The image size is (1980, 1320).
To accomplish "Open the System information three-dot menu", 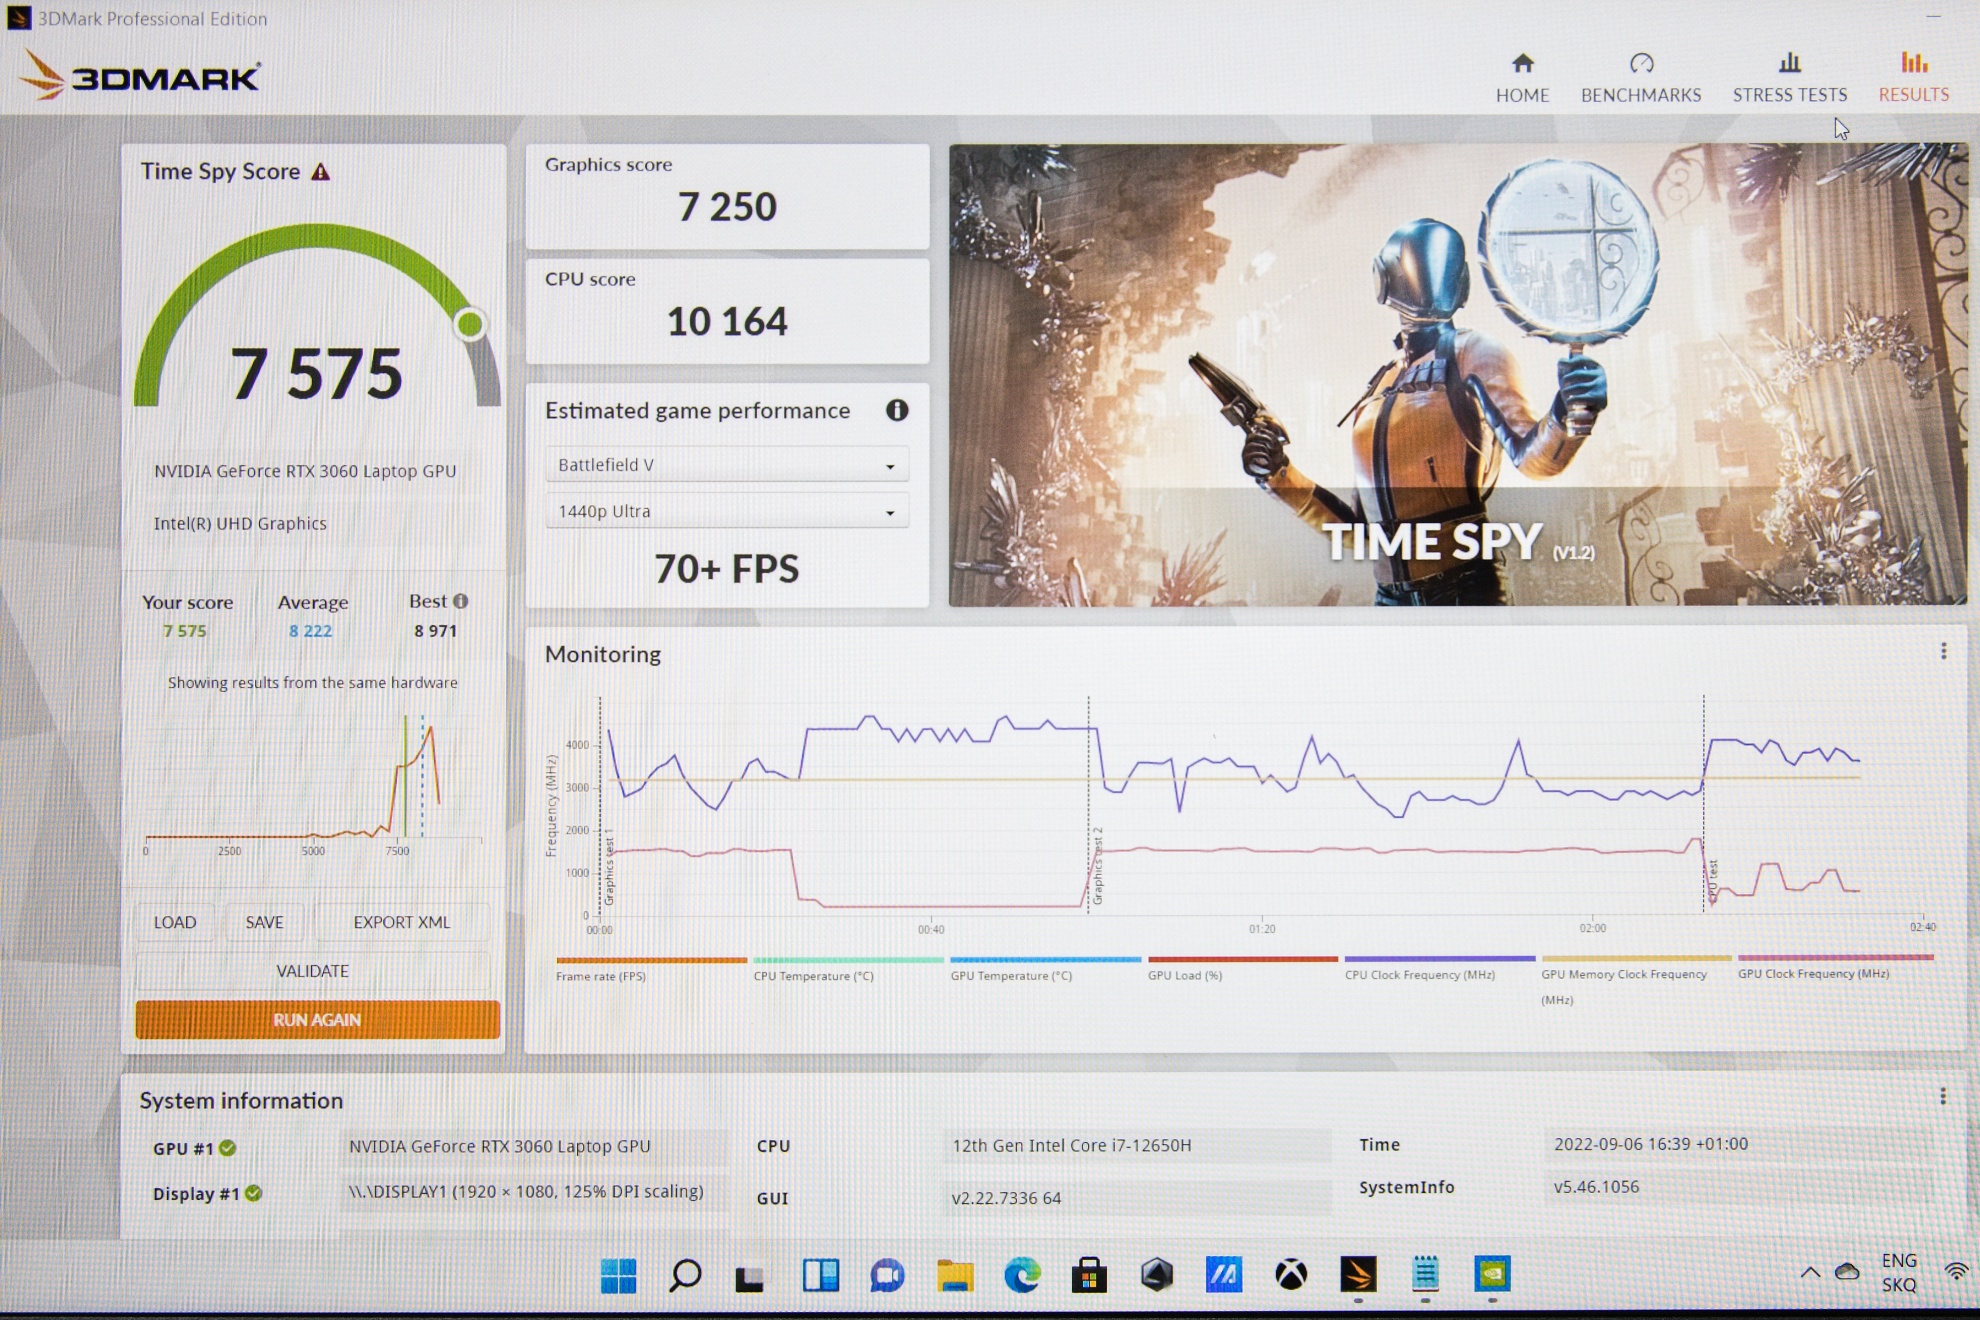I will pos(1942,1097).
